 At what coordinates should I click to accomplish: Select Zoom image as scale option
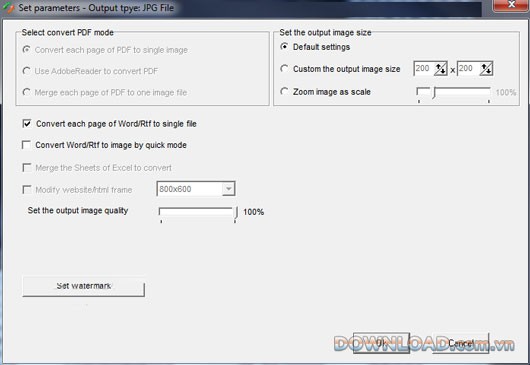click(284, 91)
